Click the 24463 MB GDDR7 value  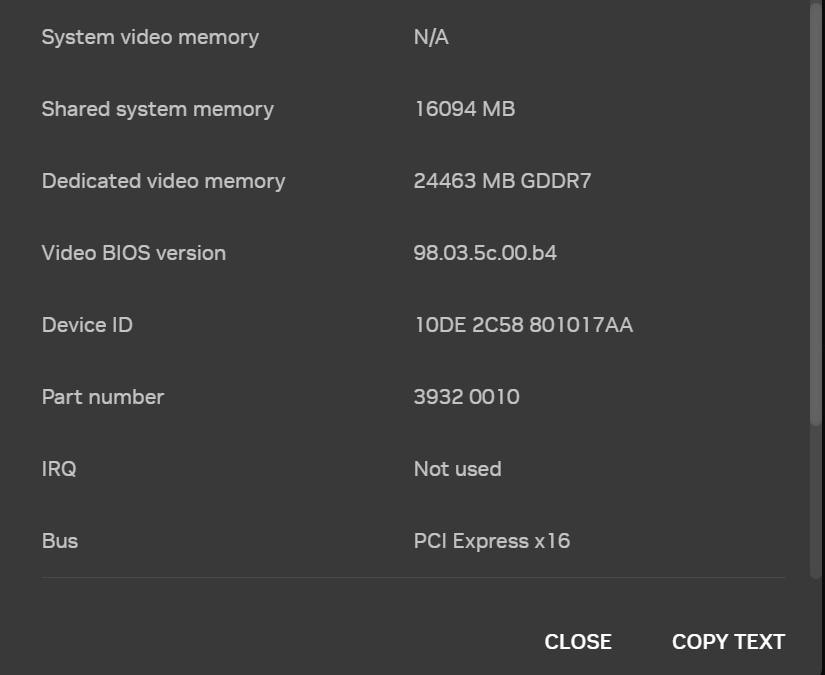pos(502,181)
